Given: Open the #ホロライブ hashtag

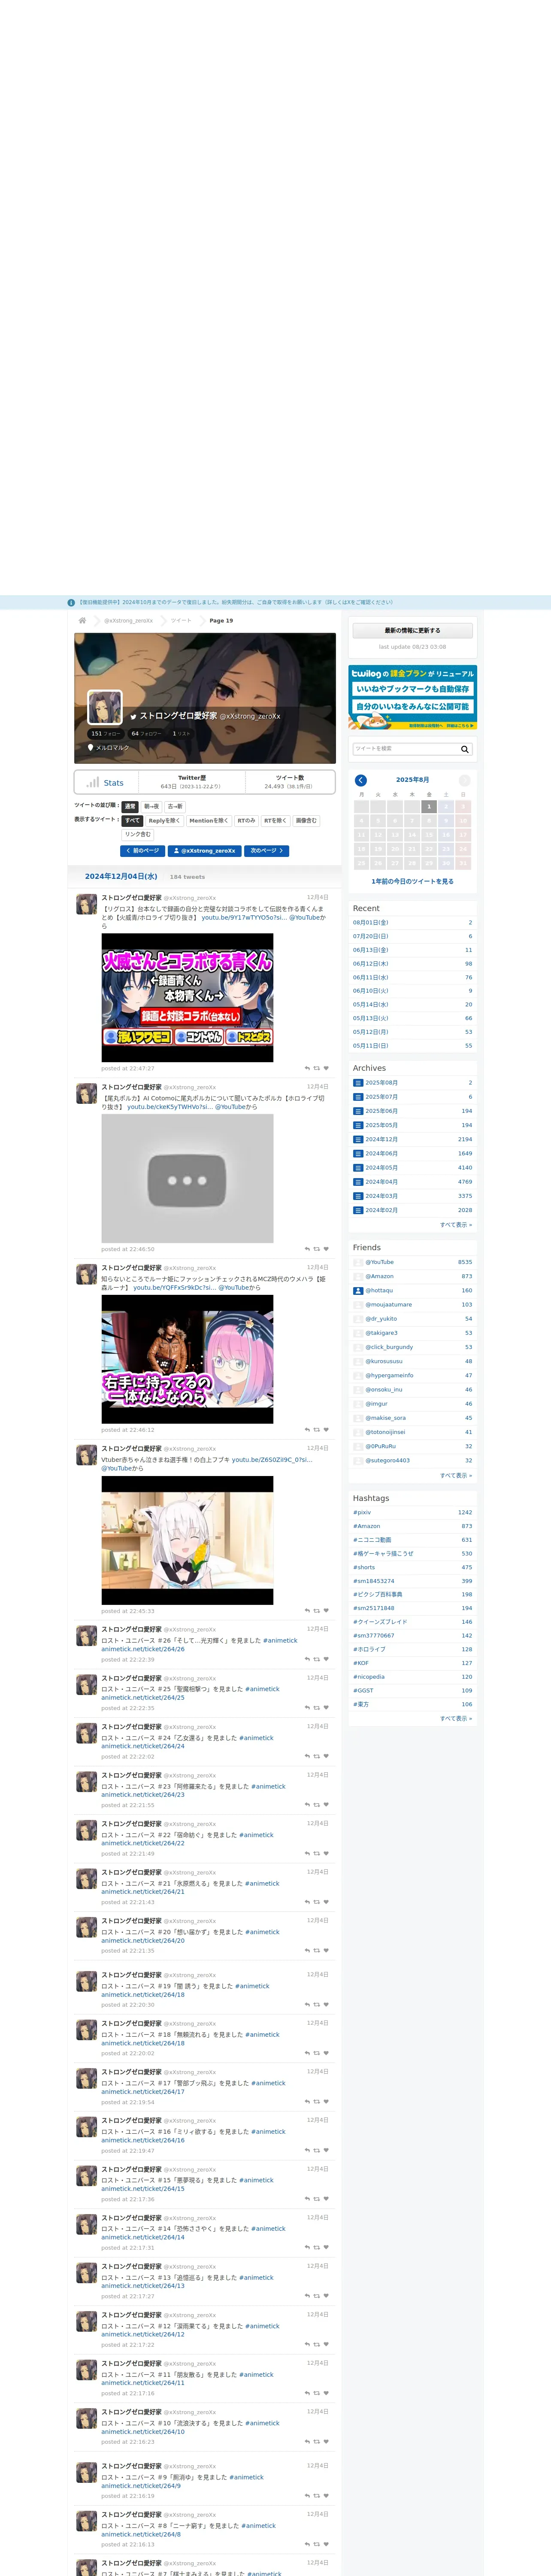Looking at the screenshot, I should [369, 1649].
